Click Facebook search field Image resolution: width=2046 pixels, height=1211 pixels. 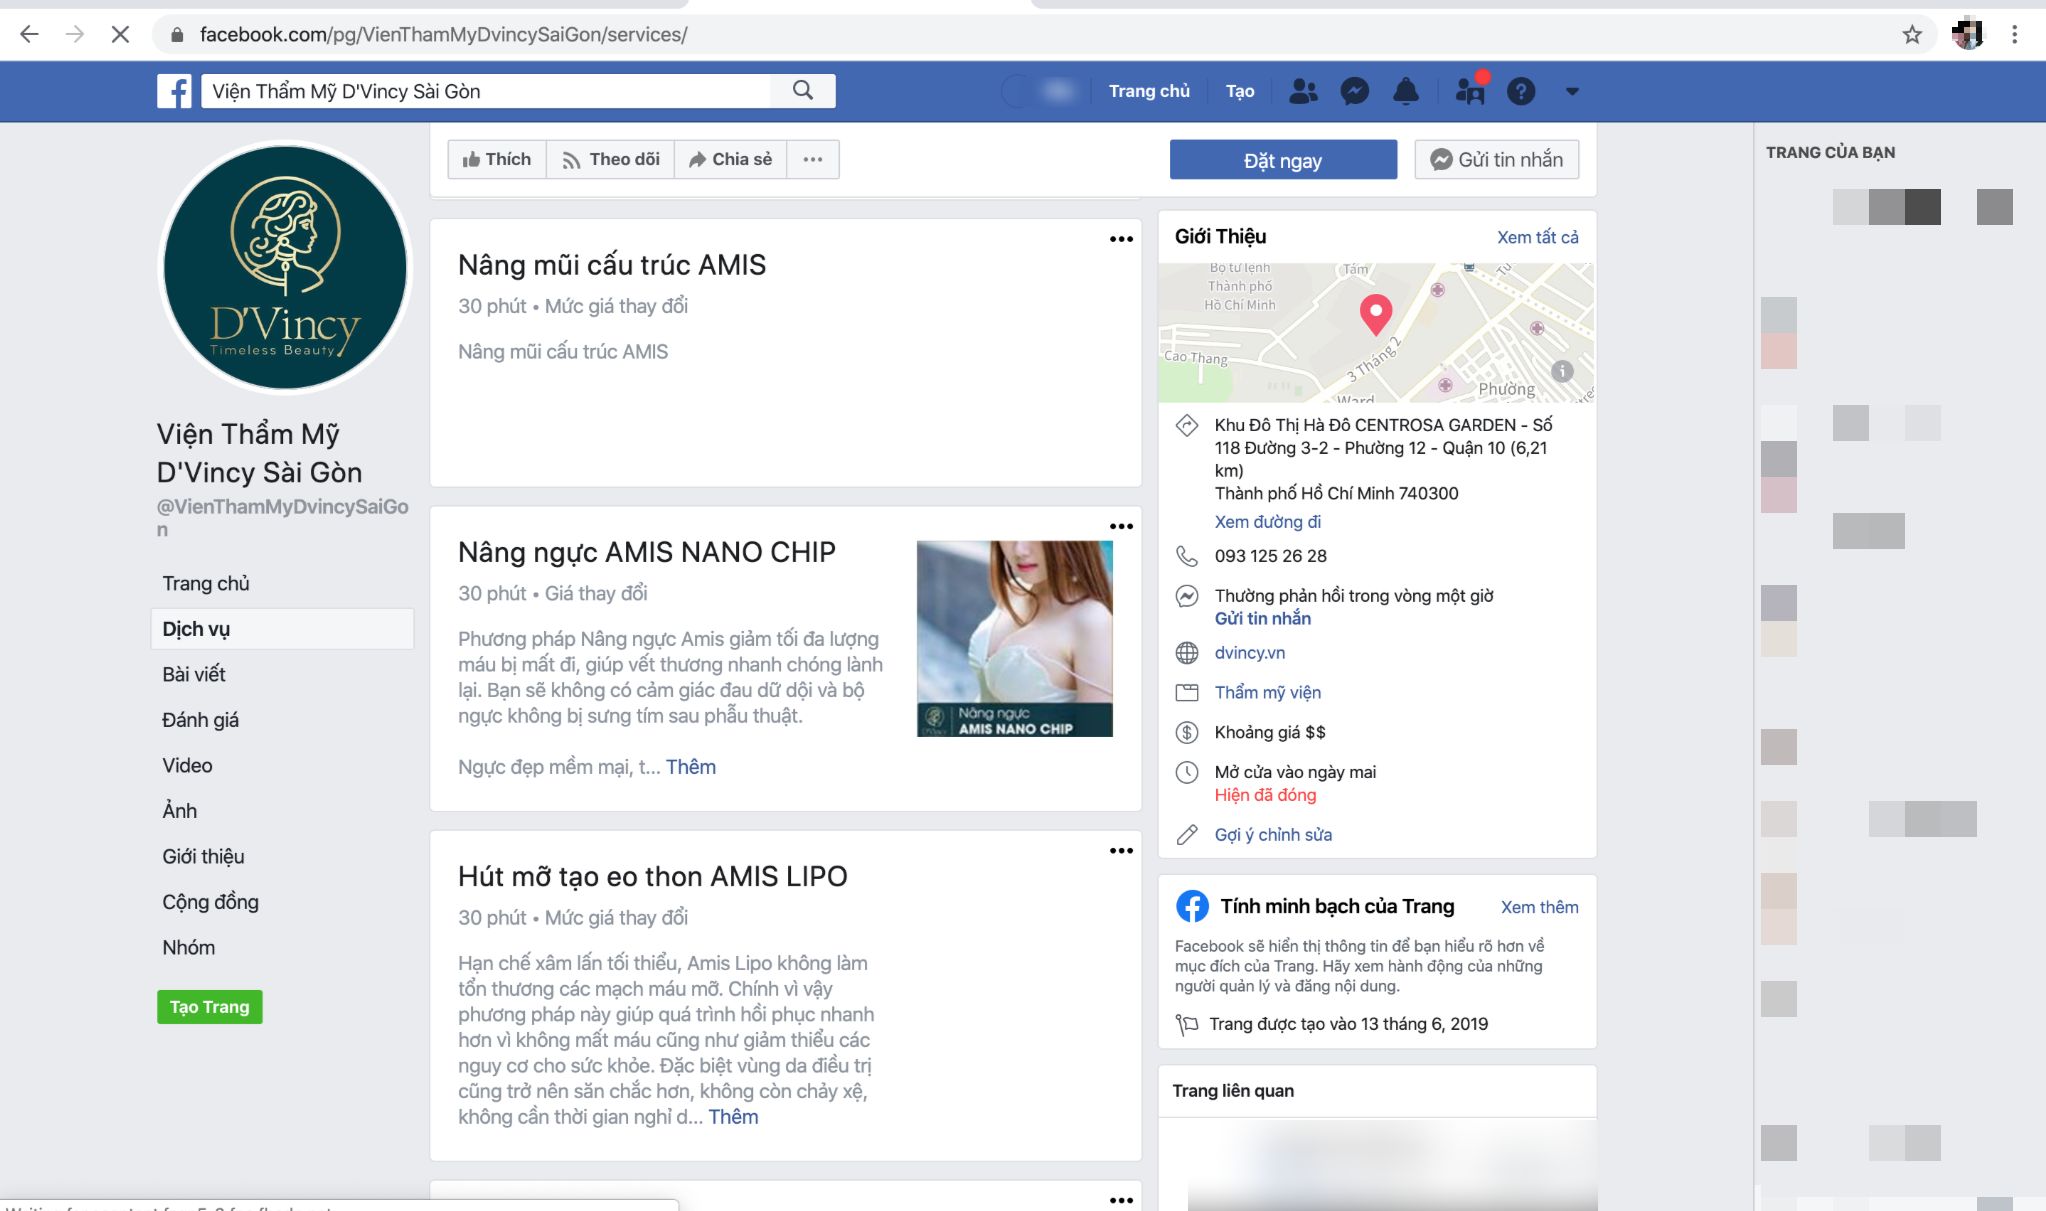tap(486, 91)
